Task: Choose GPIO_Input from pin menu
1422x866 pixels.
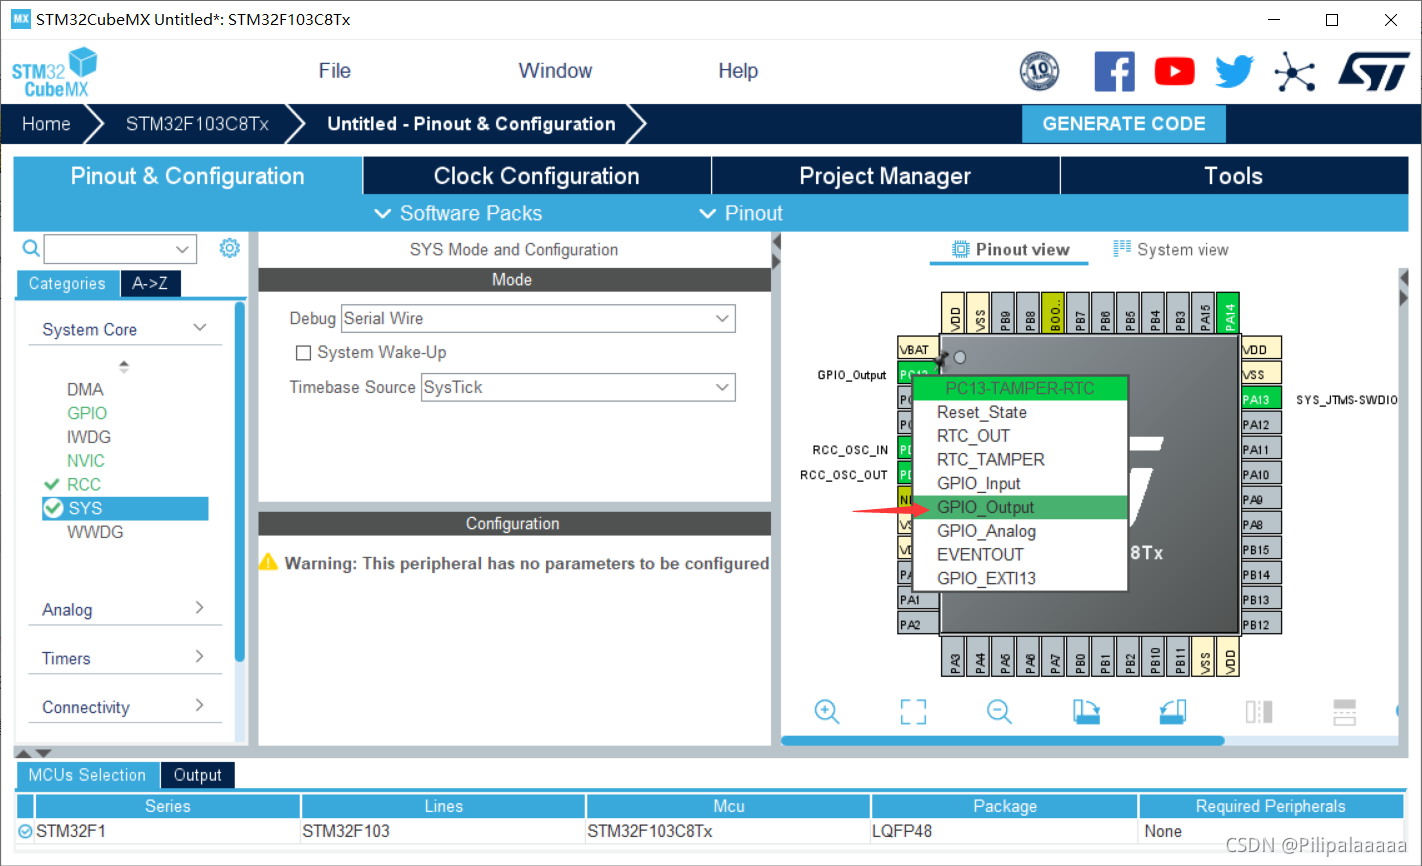Action: click(1021, 483)
